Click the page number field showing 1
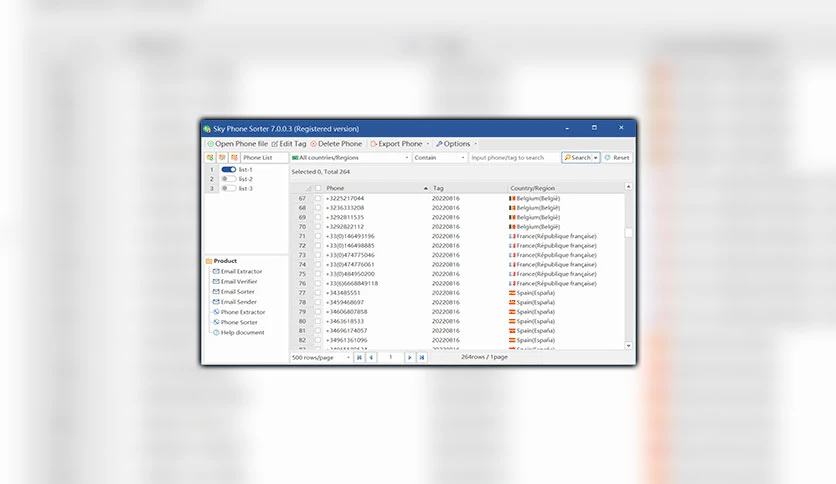Viewport: 836px width, 484px height. (x=390, y=358)
